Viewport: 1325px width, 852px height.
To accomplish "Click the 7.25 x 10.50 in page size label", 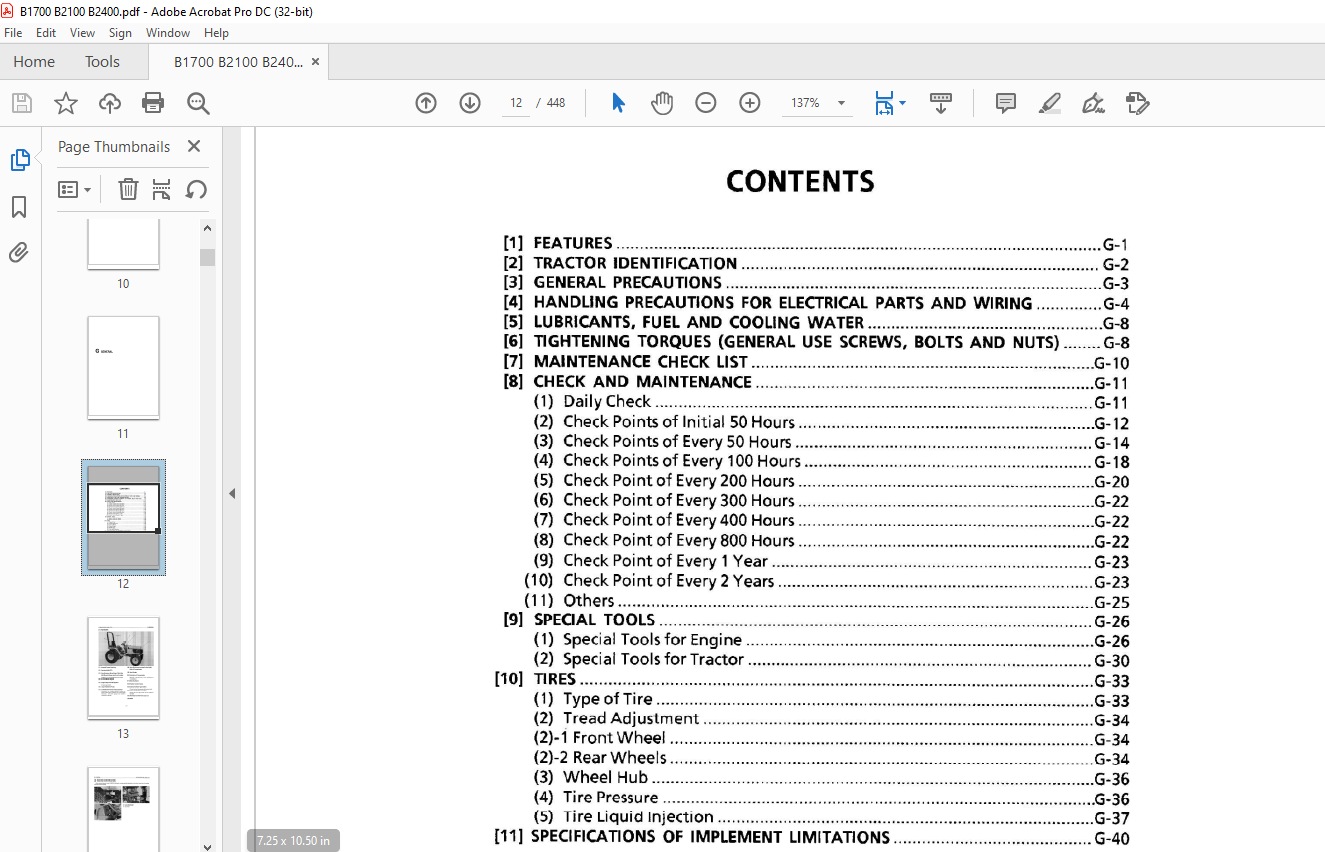I will [293, 840].
